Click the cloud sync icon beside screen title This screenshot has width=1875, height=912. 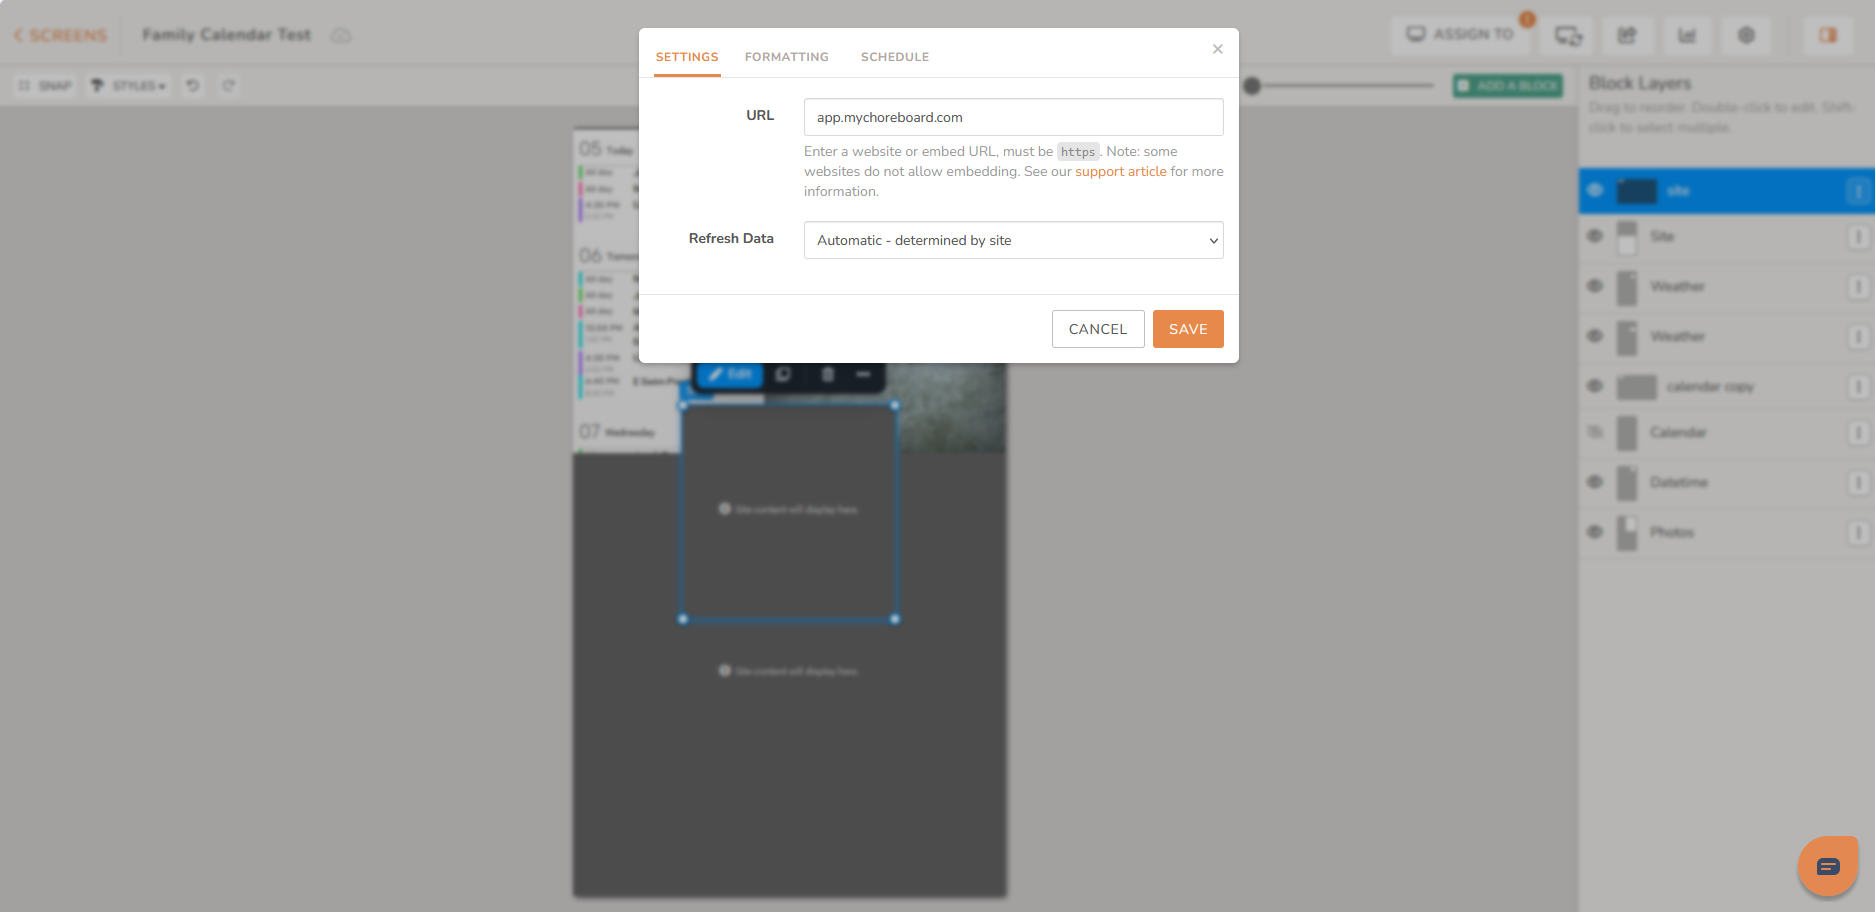pyautogui.click(x=341, y=35)
